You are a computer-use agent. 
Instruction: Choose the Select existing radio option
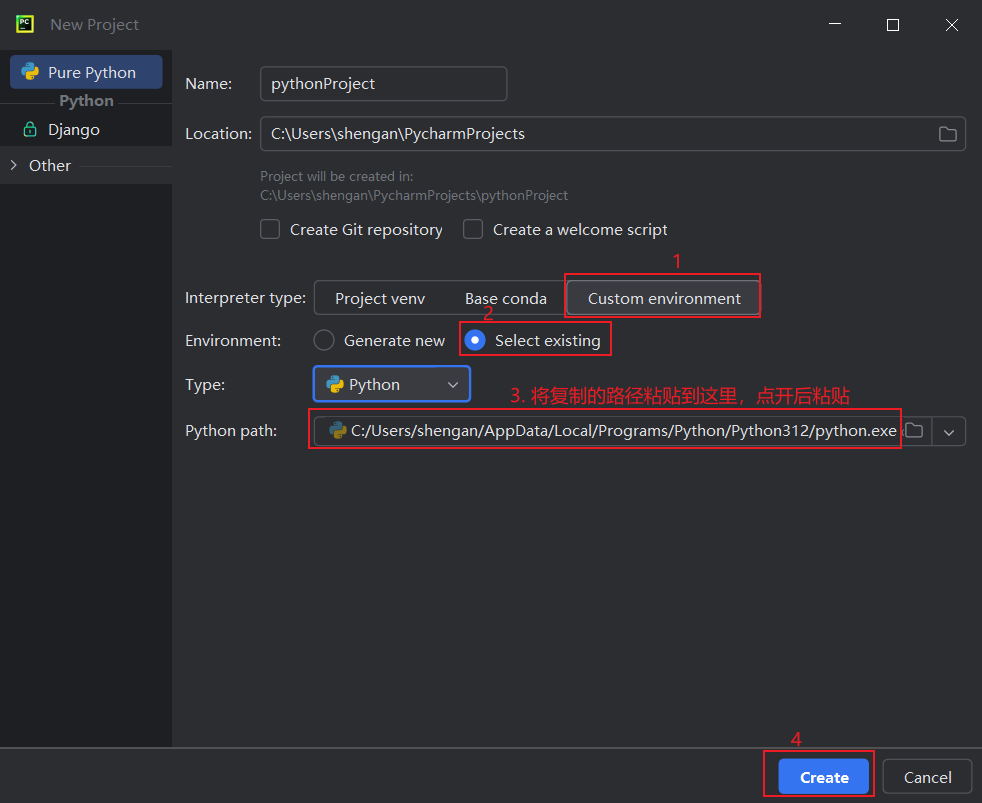click(476, 341)
